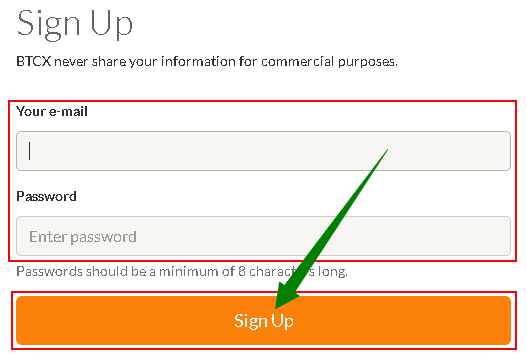Viewport: 527px width, 361px height.
Task: Click the Enter password field
Action: [264, 236]
